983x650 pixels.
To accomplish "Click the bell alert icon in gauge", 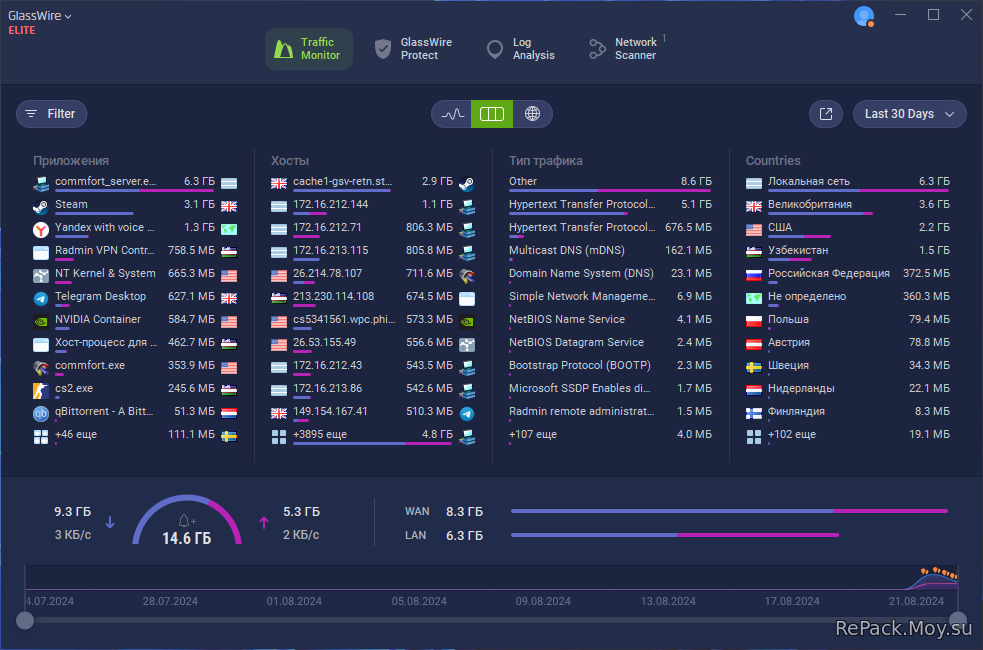I will (186, 520).
